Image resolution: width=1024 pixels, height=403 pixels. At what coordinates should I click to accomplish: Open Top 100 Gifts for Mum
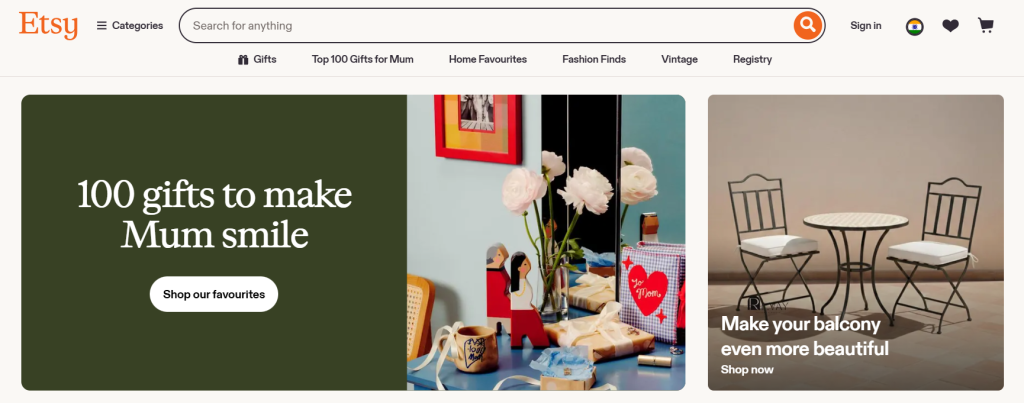pyautogui.click(x=362, y=59)
